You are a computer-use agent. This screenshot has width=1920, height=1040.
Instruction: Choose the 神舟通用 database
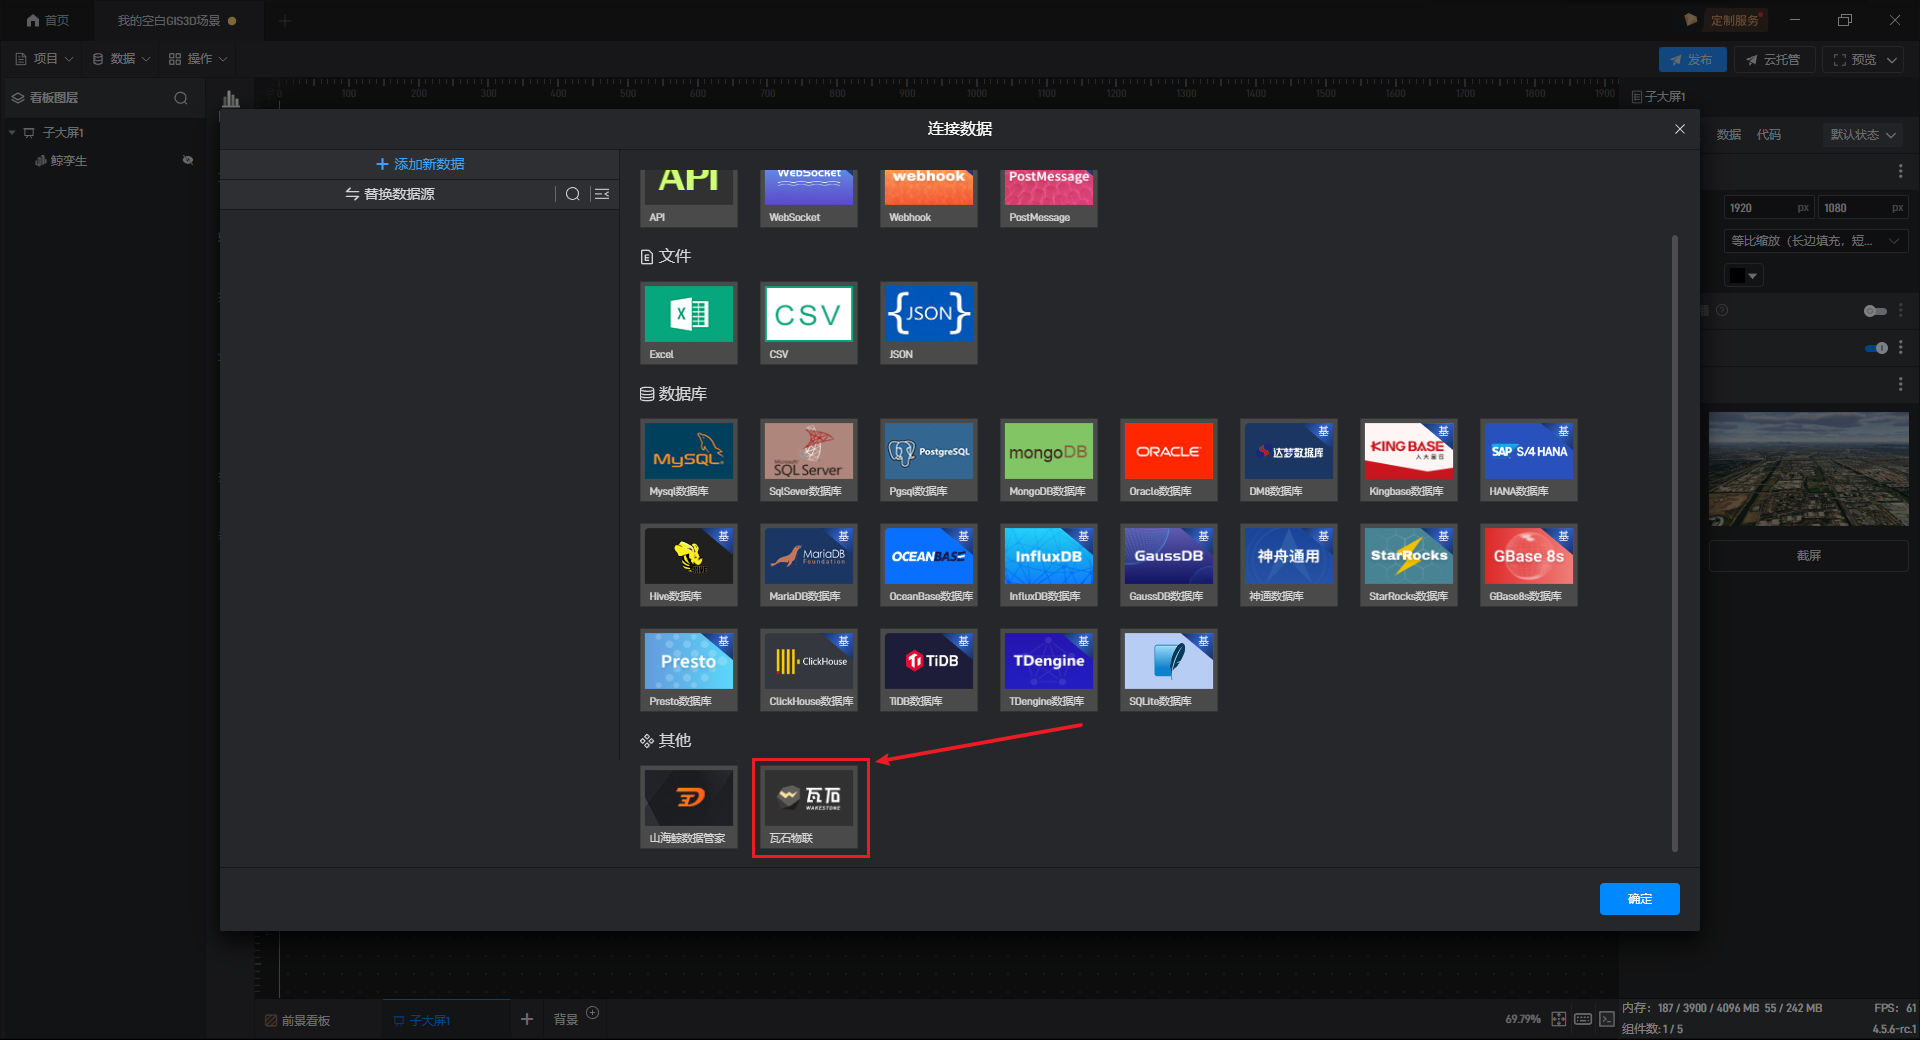[1289, 565]
